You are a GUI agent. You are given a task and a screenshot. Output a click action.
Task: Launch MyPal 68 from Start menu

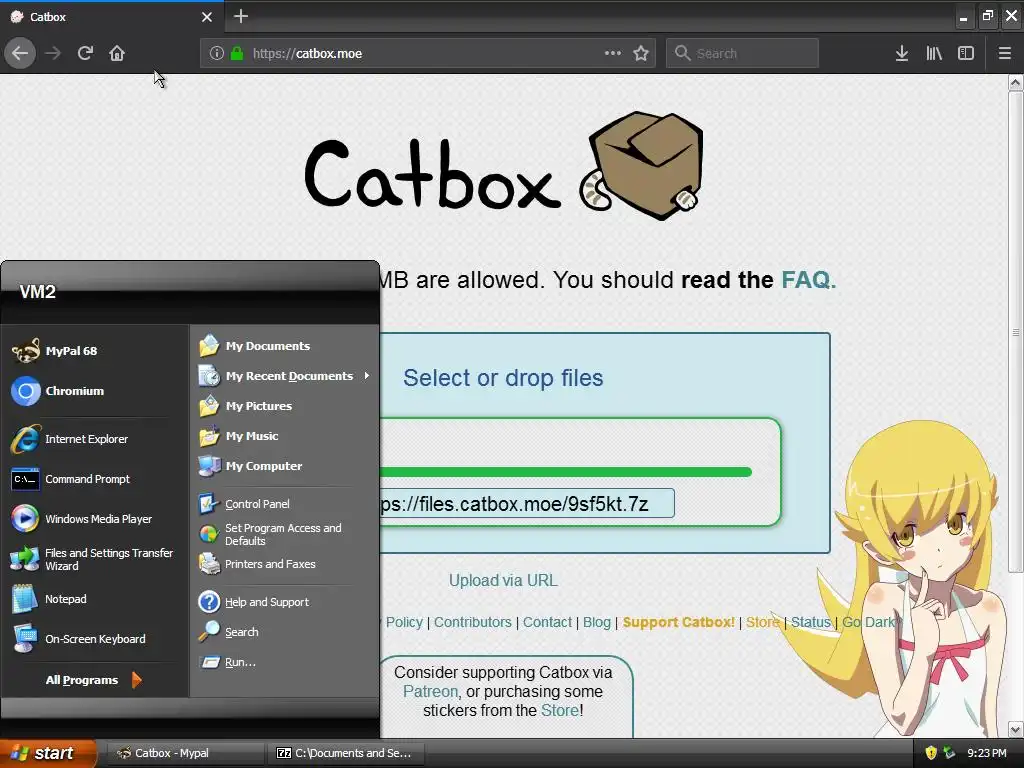point(95,351)
